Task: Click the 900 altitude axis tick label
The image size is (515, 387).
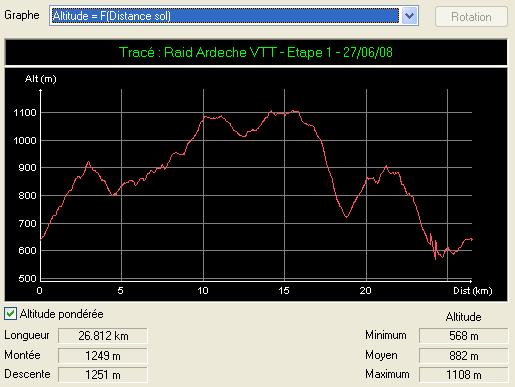Action: pos(27,168)
